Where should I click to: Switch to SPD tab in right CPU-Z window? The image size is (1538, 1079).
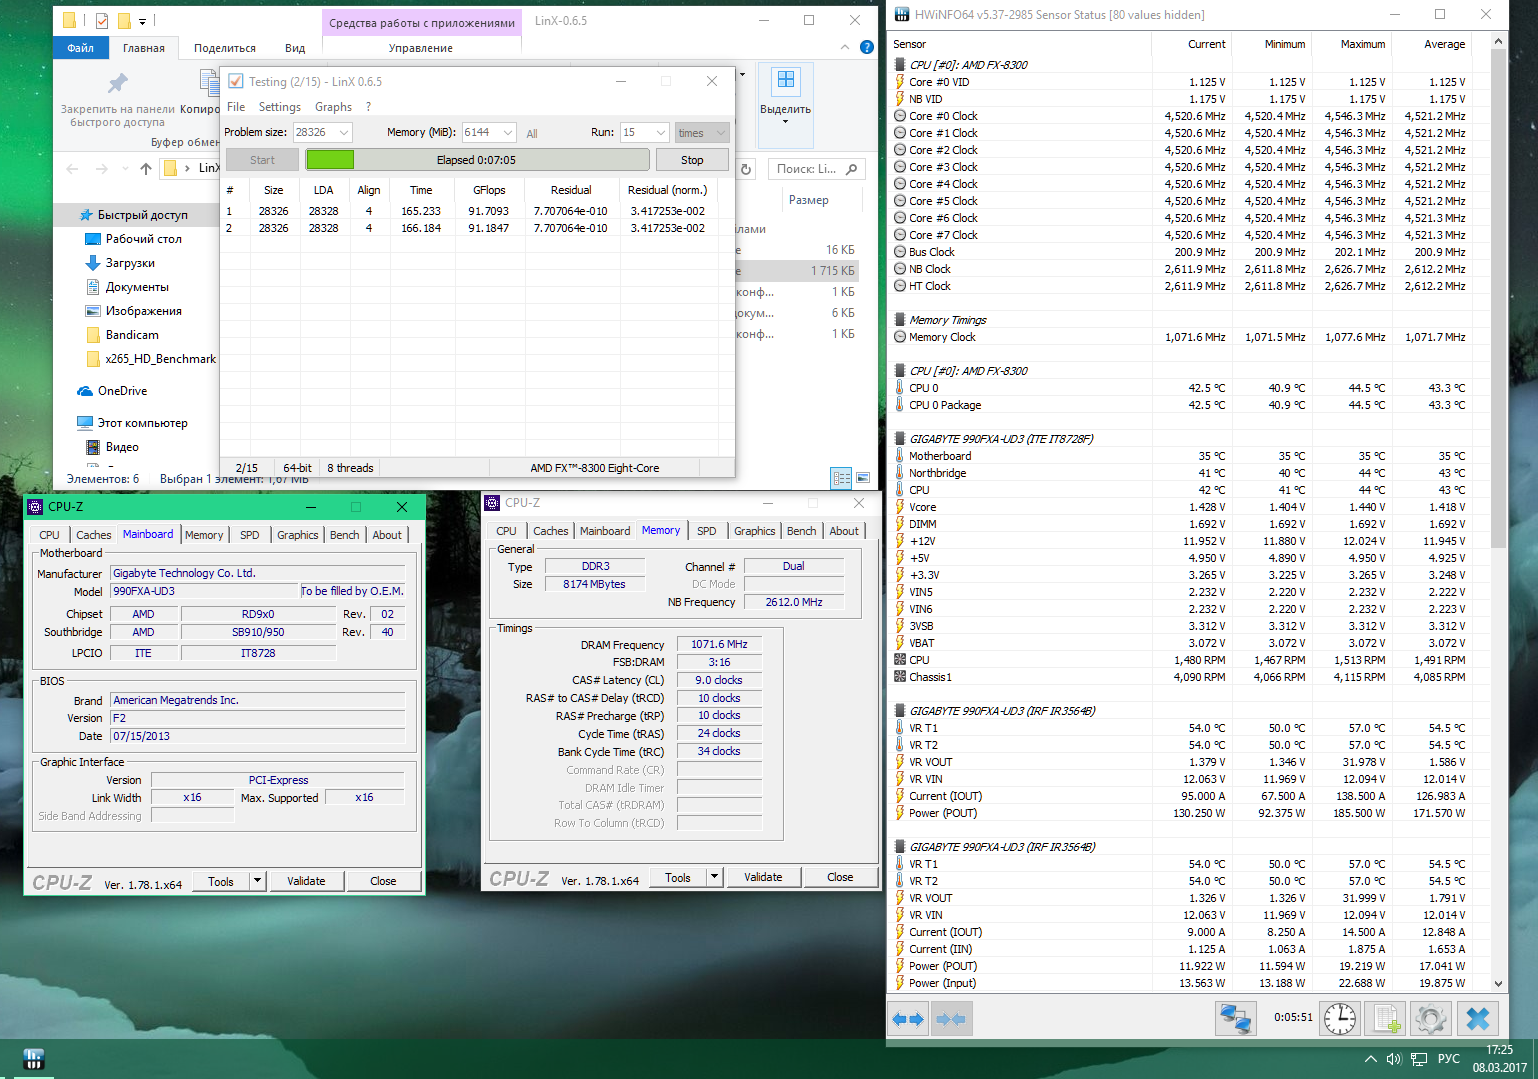click(x=706, y=531)
